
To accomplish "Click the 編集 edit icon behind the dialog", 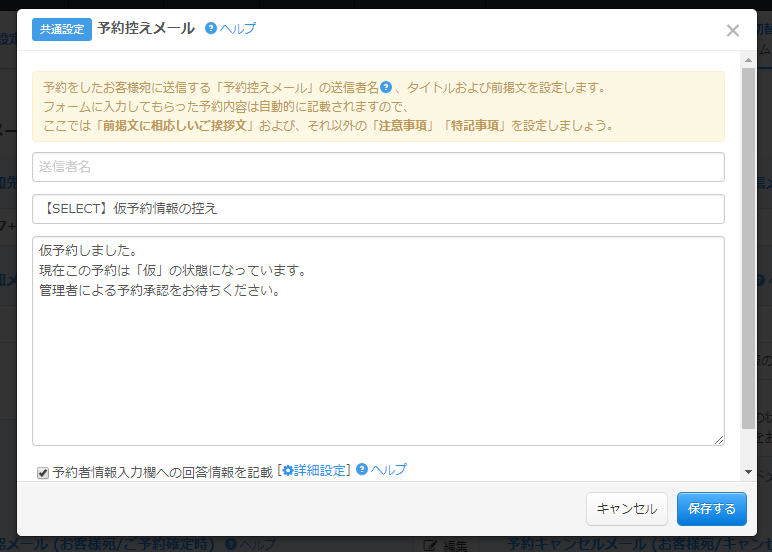I will [431, 545].
